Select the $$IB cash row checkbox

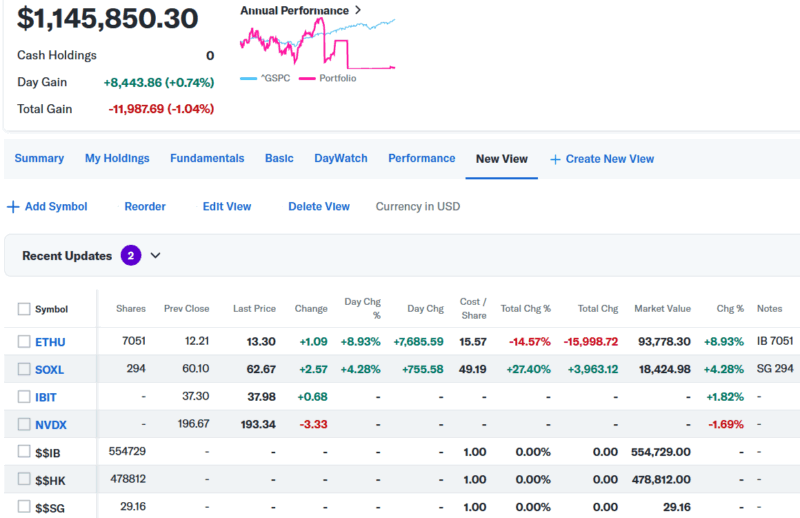(24, 452)
